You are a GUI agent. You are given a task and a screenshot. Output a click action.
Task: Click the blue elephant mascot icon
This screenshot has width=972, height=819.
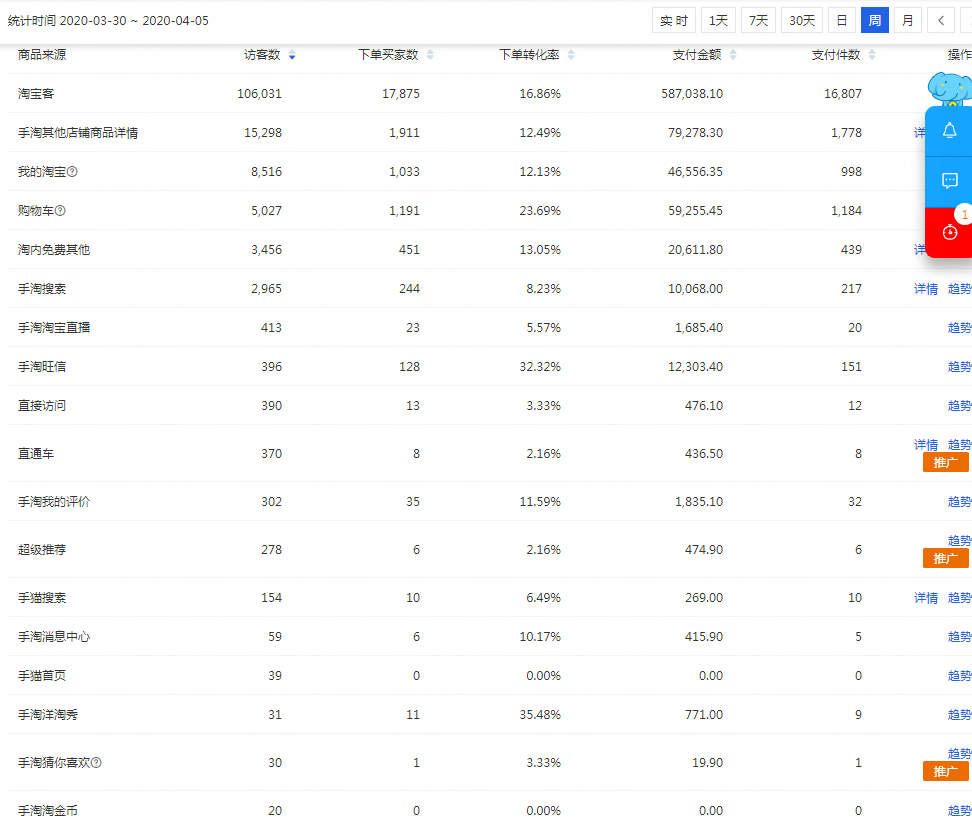click(950, 88)
